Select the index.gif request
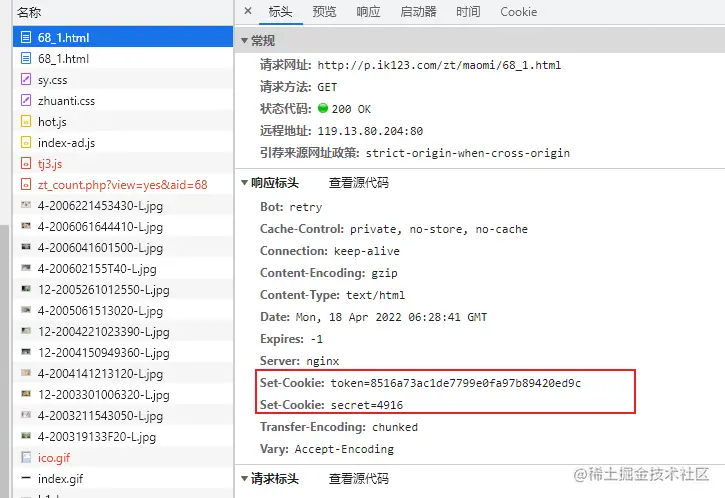This screenshot has width=725, height=498. (x=123, y=479)
